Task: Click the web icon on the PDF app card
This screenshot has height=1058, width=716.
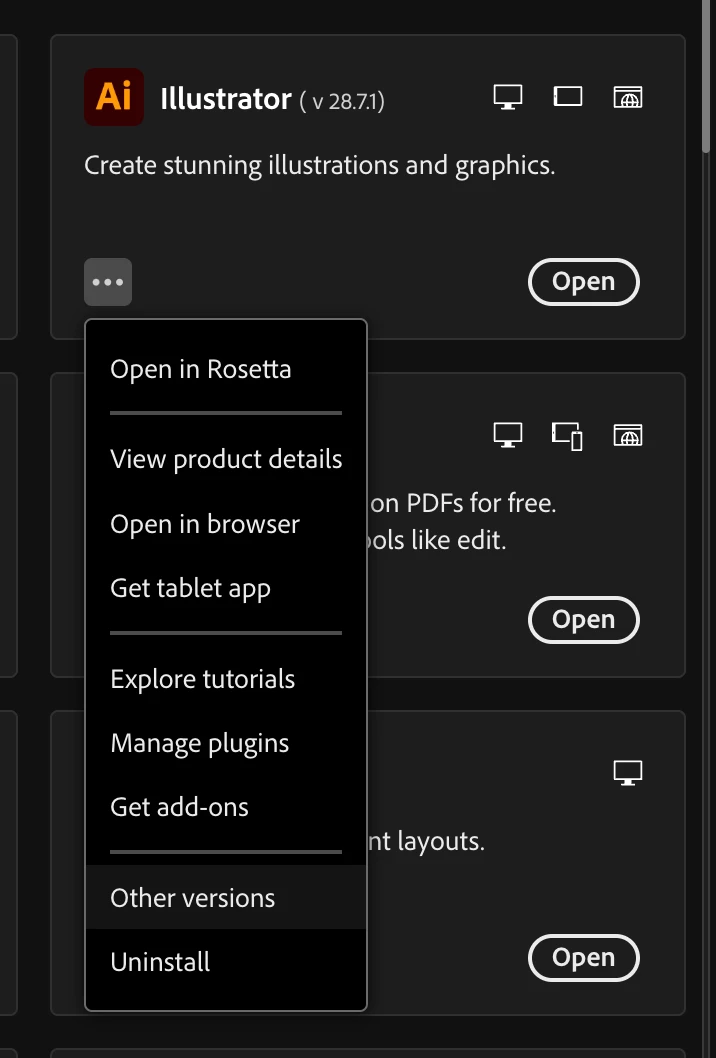Action: tap(628, 435)
